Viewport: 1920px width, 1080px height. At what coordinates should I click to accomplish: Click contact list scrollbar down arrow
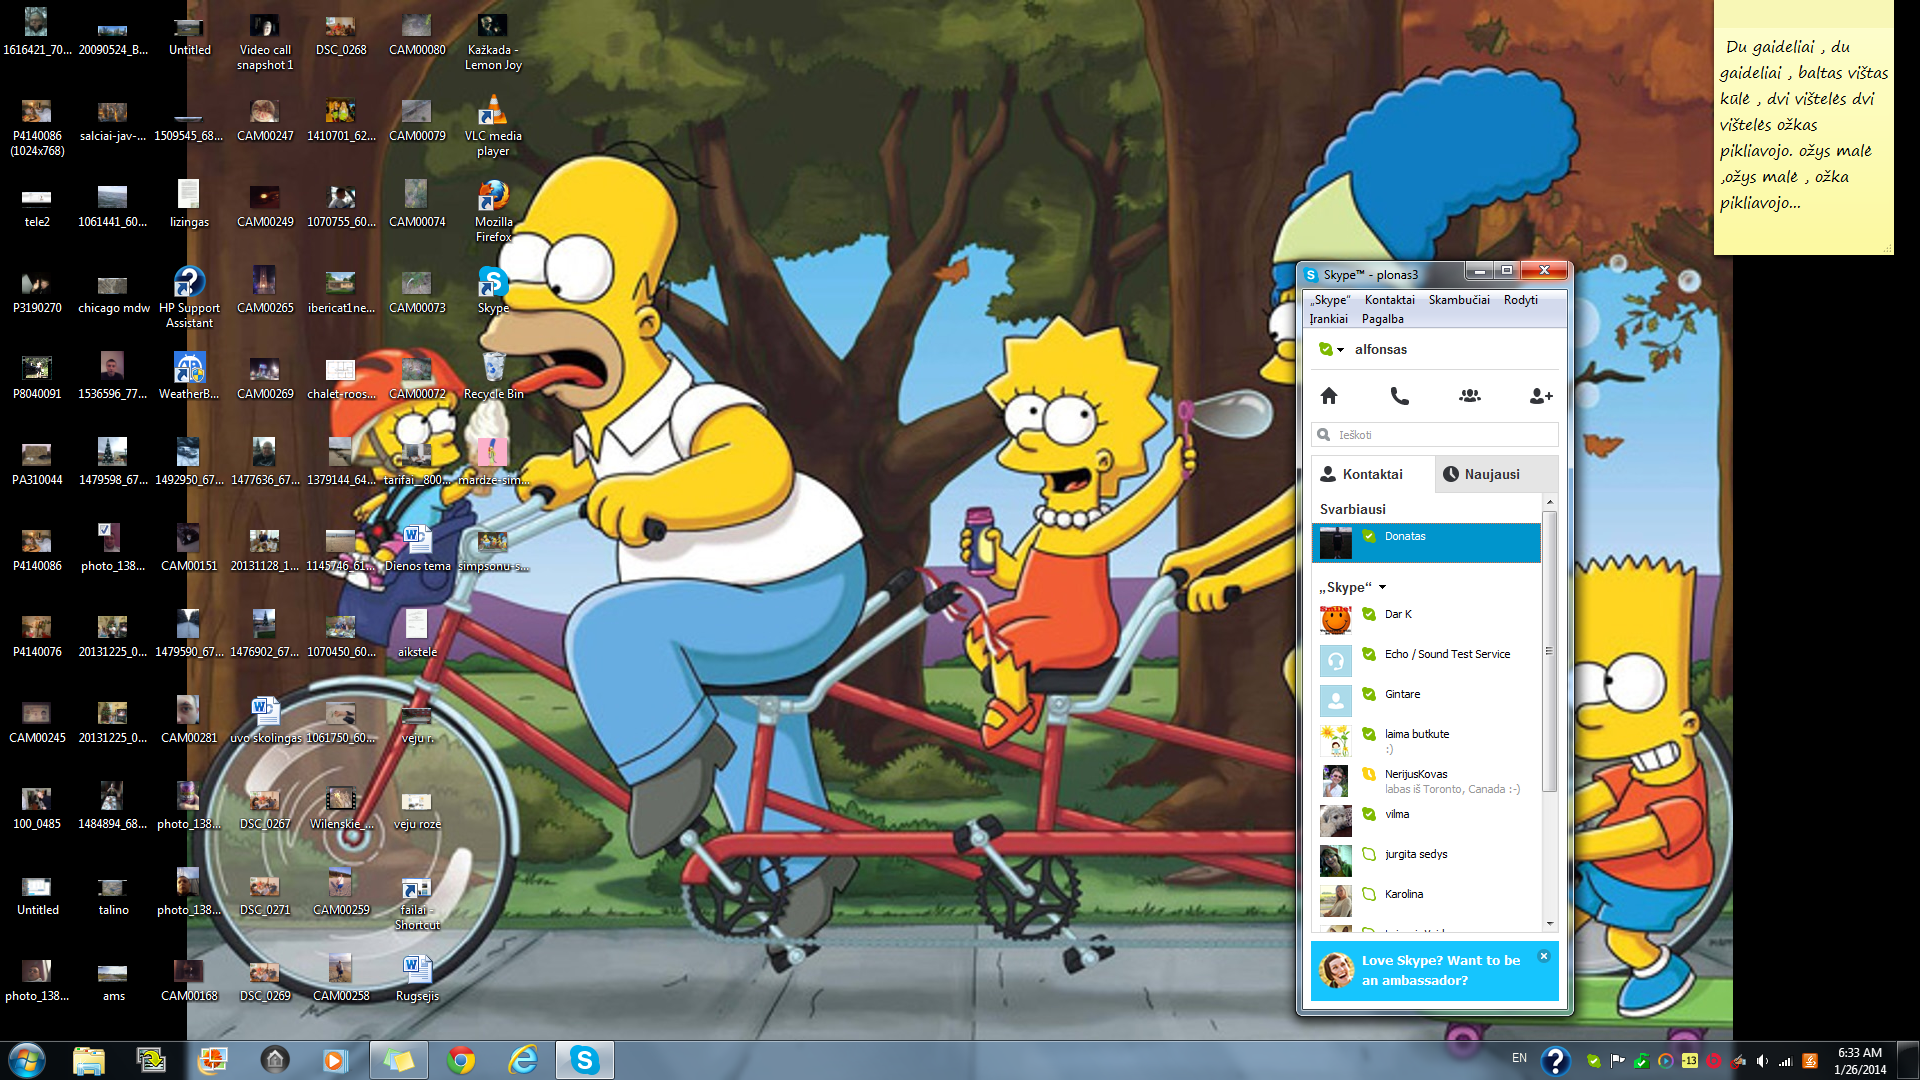tap(1550, 923)
